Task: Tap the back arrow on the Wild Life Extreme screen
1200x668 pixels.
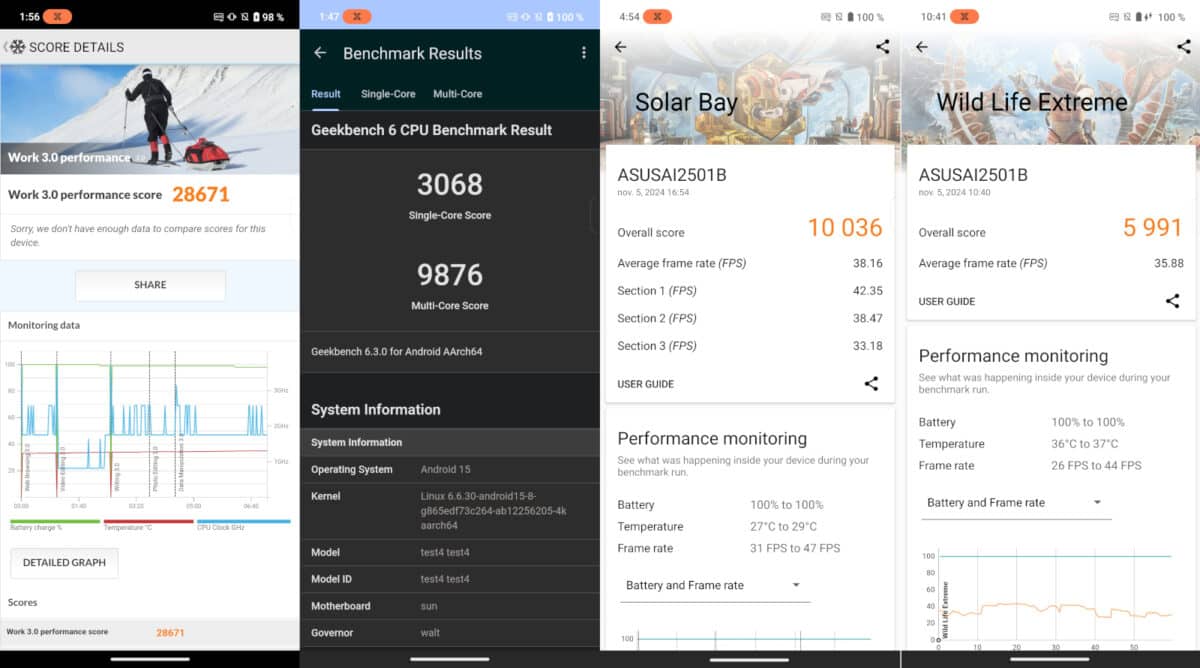Action: coord(921,47)
